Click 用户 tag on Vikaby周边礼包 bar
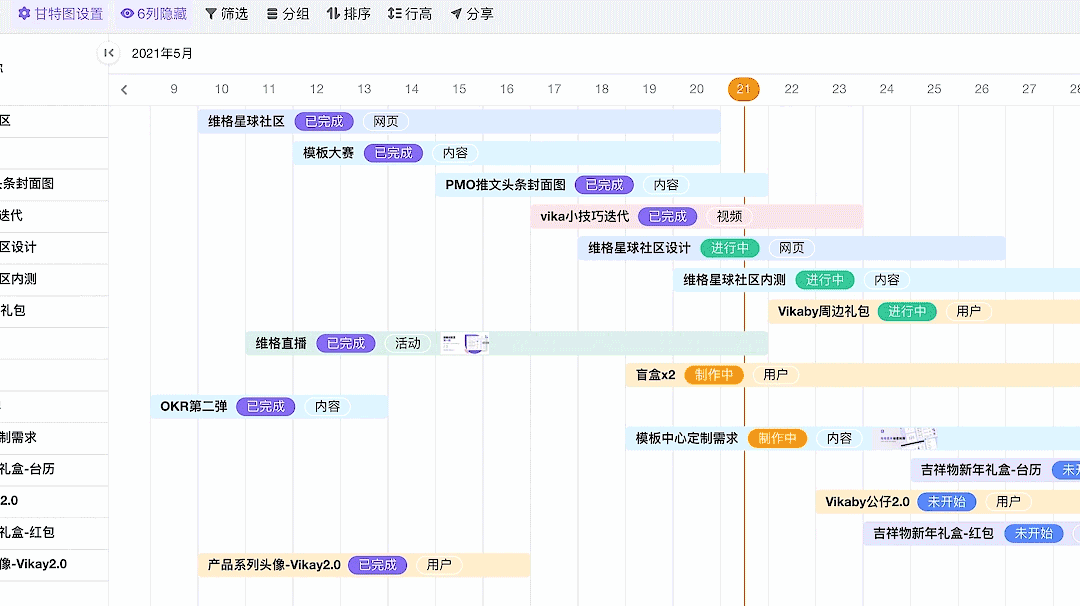This screenshot has width=1080, height=606. point(968,311)
